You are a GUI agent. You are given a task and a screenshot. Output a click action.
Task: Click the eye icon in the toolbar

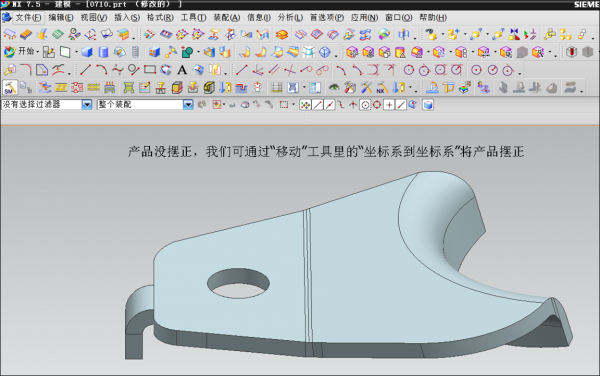click(x=334, y=88)
